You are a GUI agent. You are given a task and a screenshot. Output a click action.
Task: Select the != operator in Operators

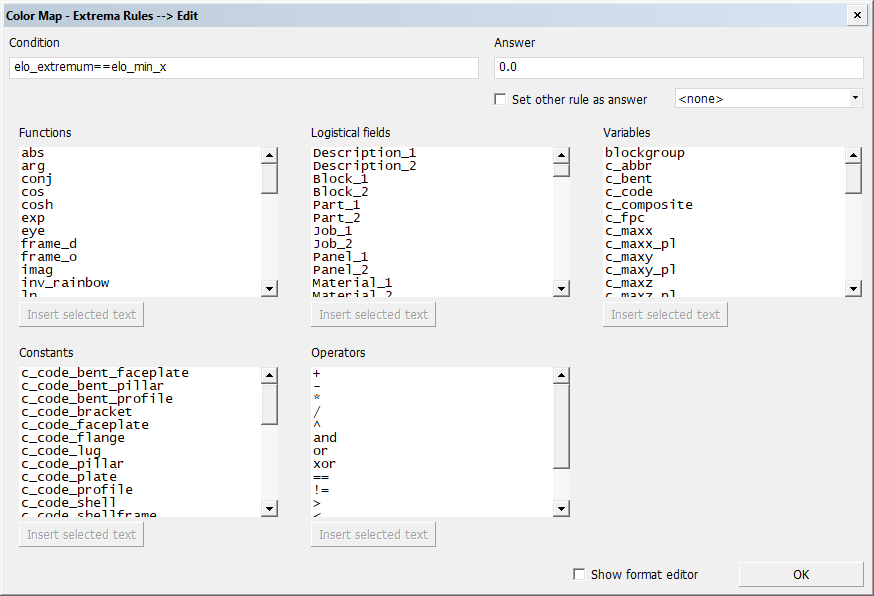(319, 490)
